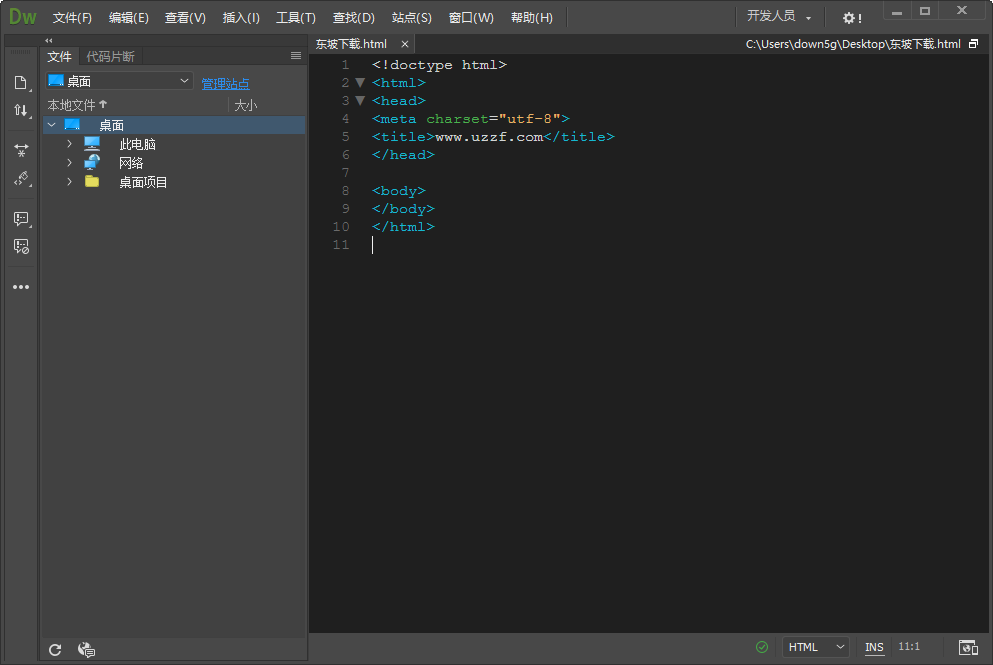Screen dimensions: 993x665
Task: Open the sync settings gear icon
Action: [x=852, y=18]
